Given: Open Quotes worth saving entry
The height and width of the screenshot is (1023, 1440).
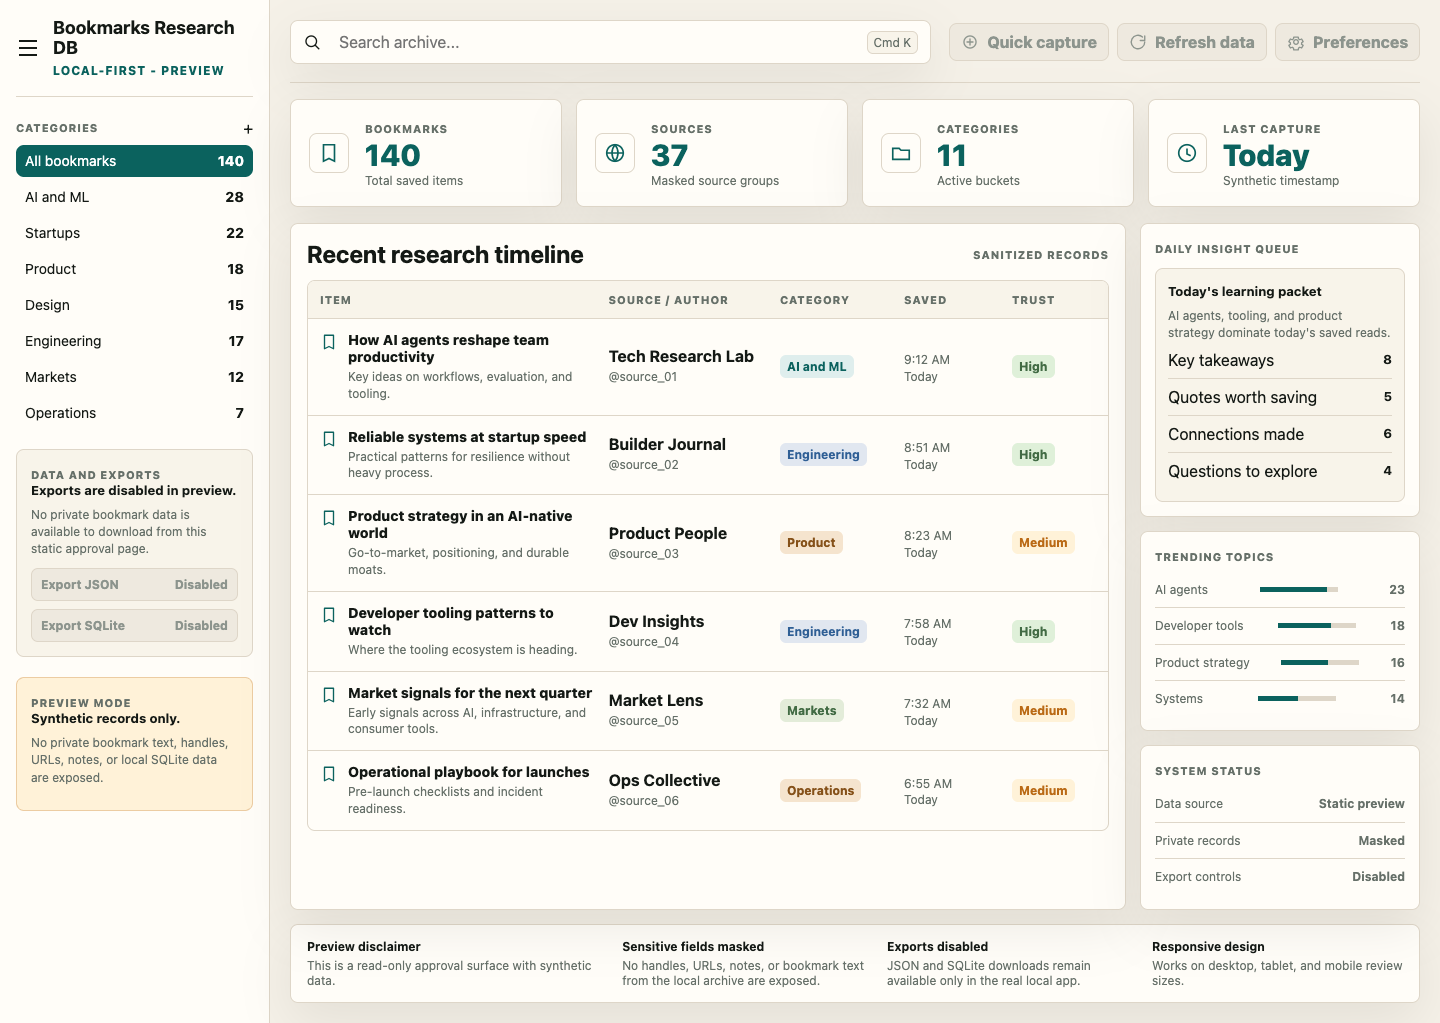Looking at the screenshot, I should click(x=1280, y=397).
